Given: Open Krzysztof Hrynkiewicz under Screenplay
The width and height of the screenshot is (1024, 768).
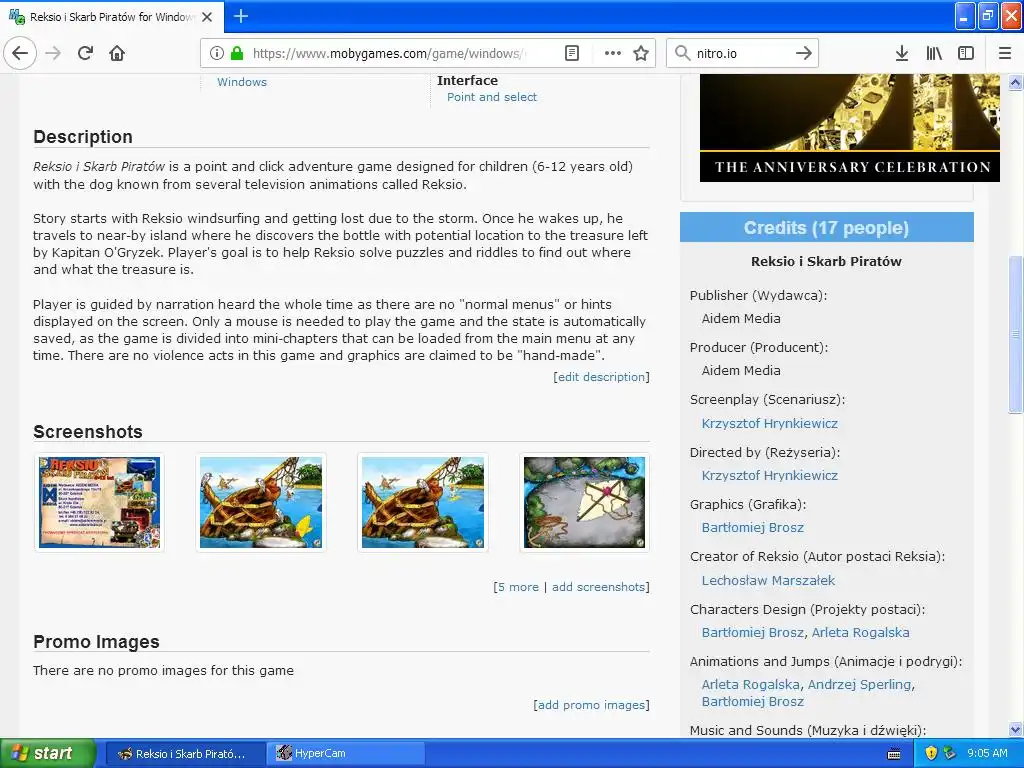Looking at the screenshot, I should [769, 423].
